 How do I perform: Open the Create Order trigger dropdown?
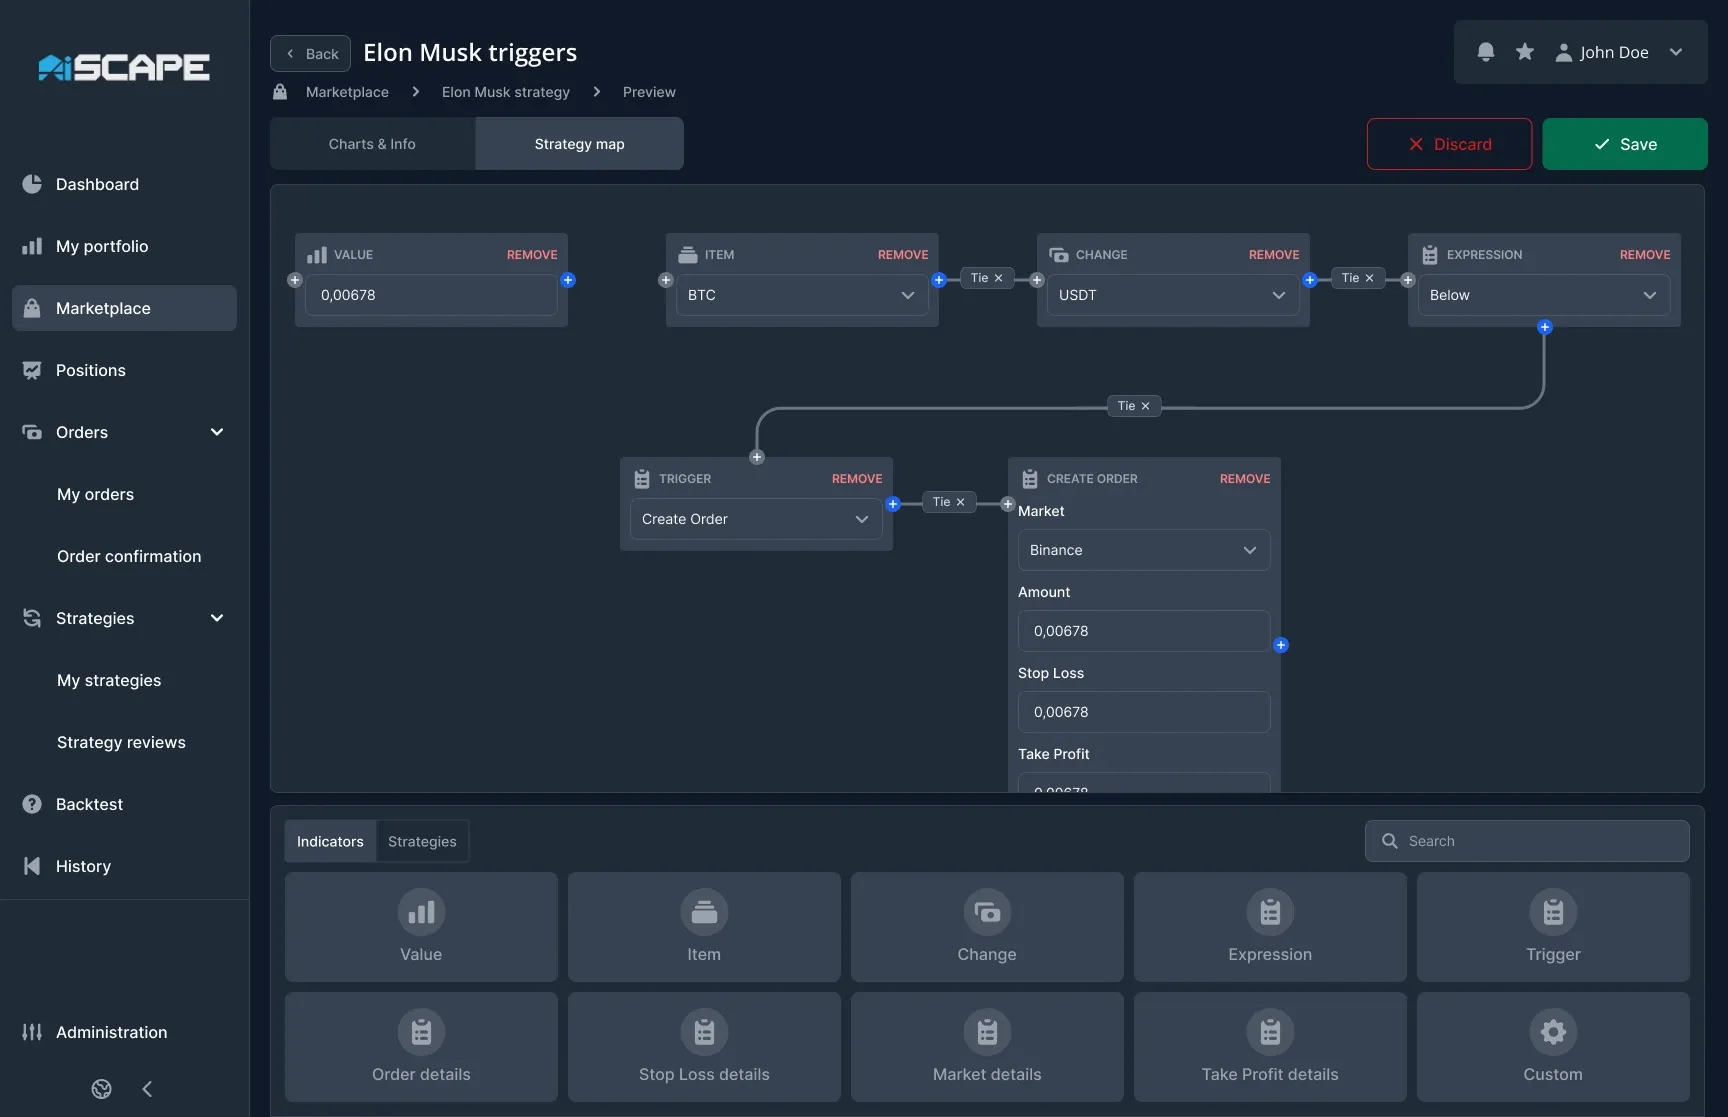[x=756, y=519]
